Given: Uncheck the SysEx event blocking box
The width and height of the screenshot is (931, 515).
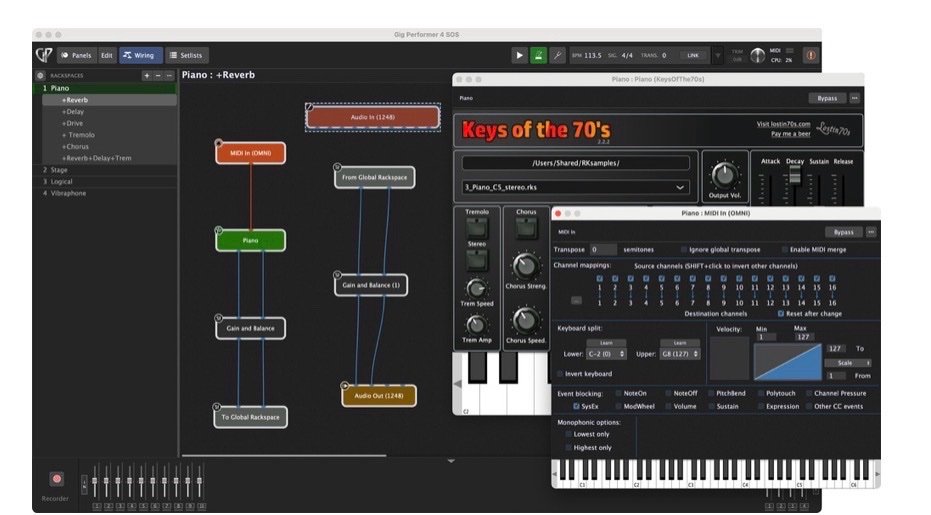Looking at the screenshot, I should click(577, 407).
